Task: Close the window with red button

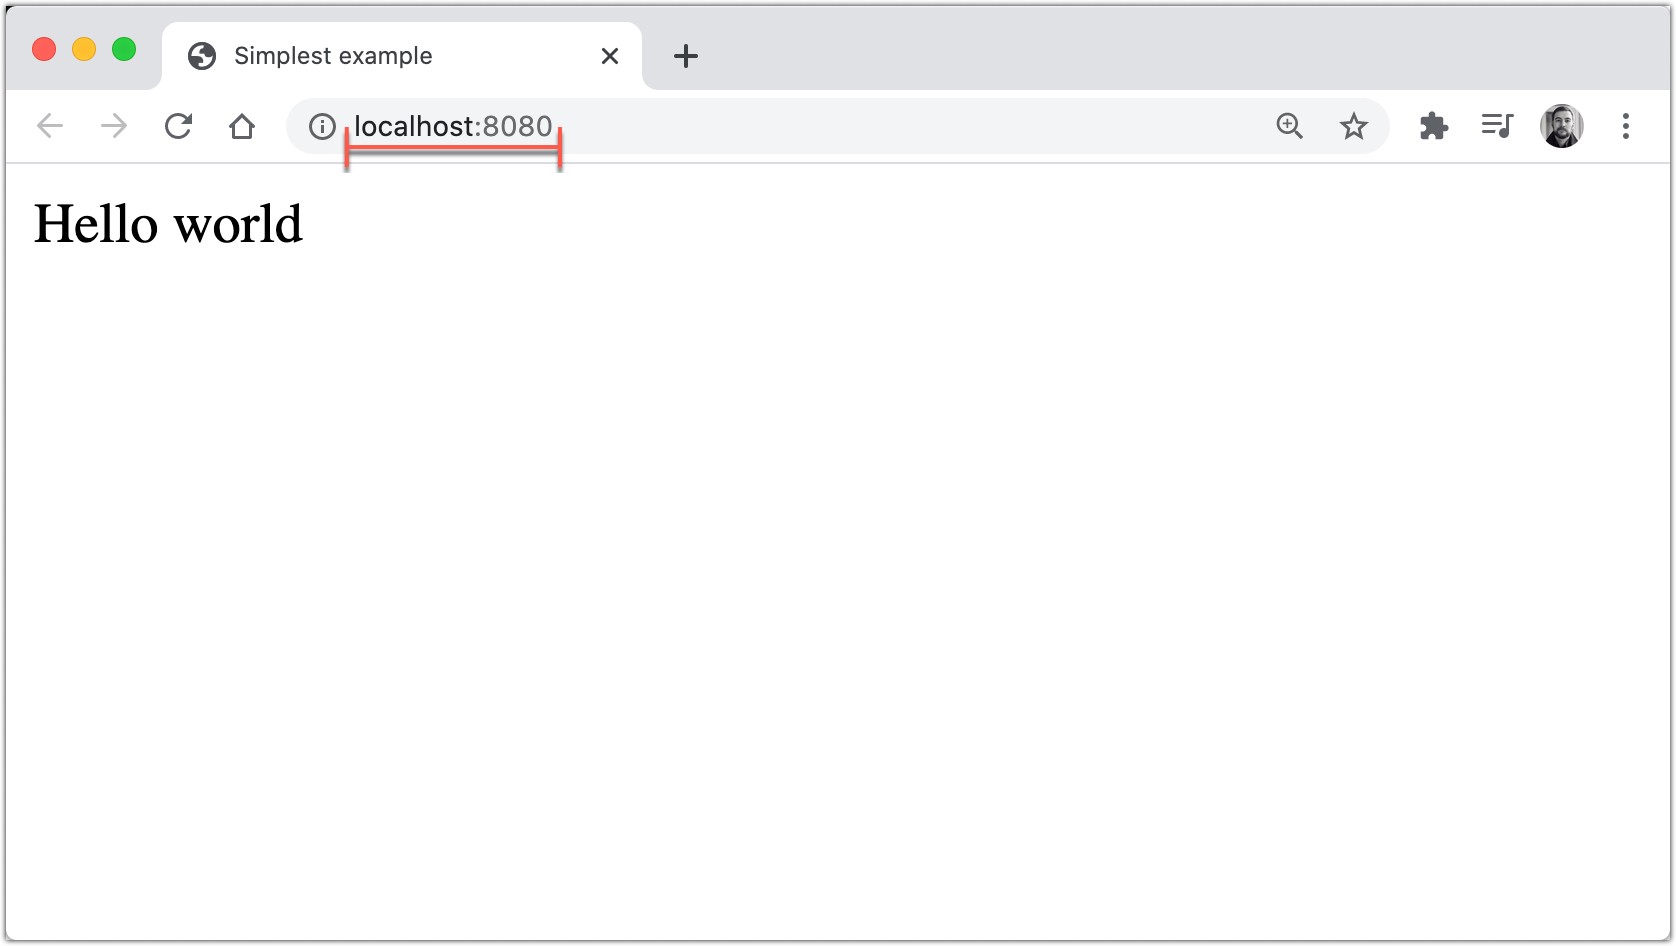Action: pyautogui.click(x=44, y=49)
